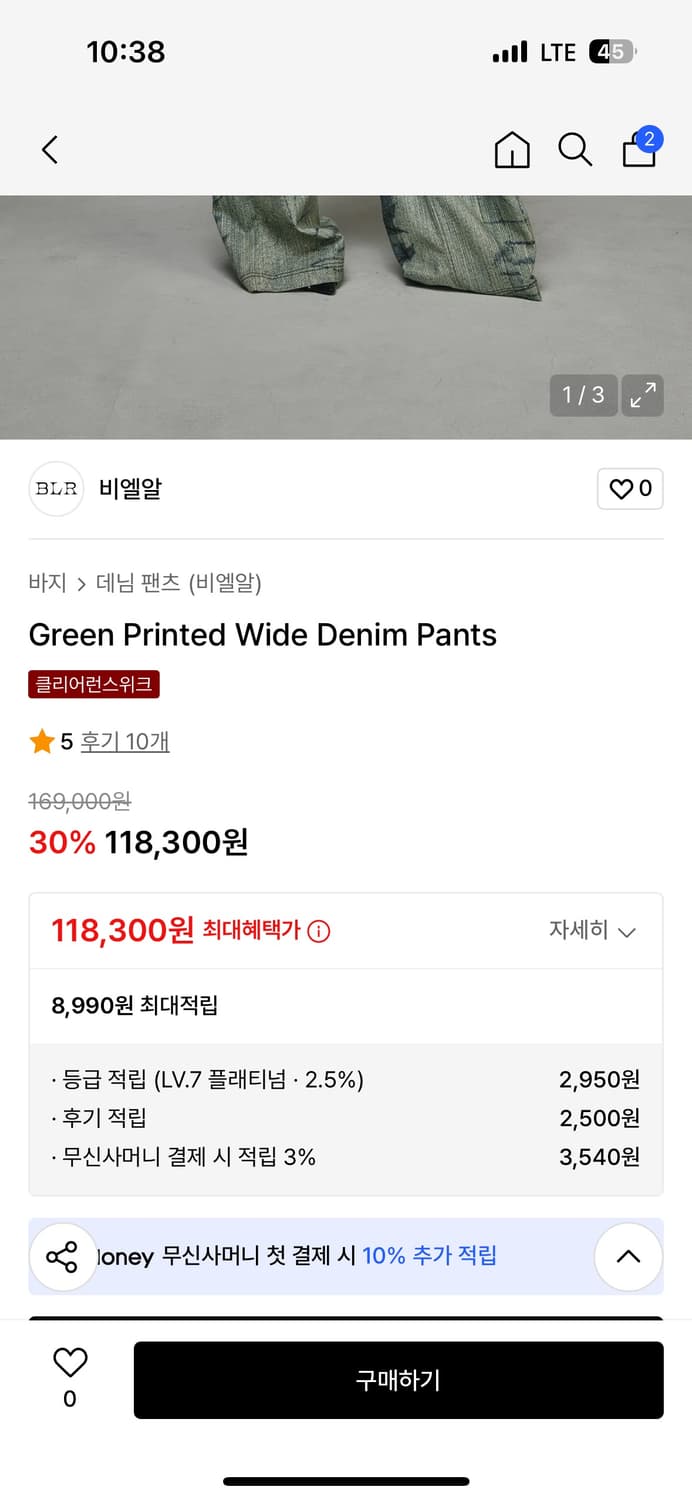This screenshot has width=692, height=1500.
Task: Tap the info icon next to 최대혜택가
Action: 318,929
